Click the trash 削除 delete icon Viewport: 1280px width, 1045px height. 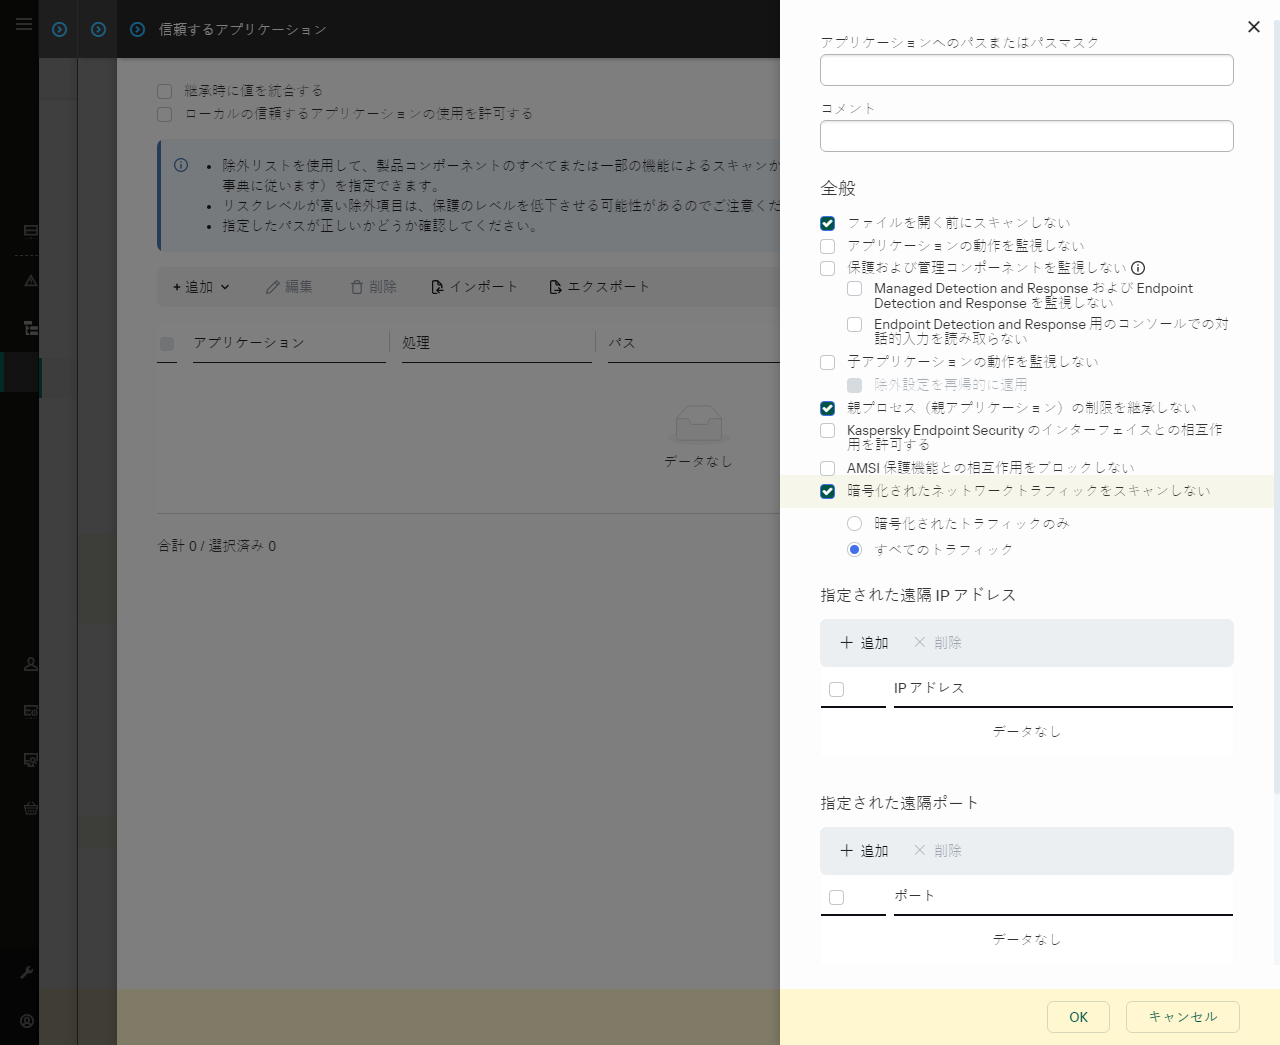(x=355, y=286)
